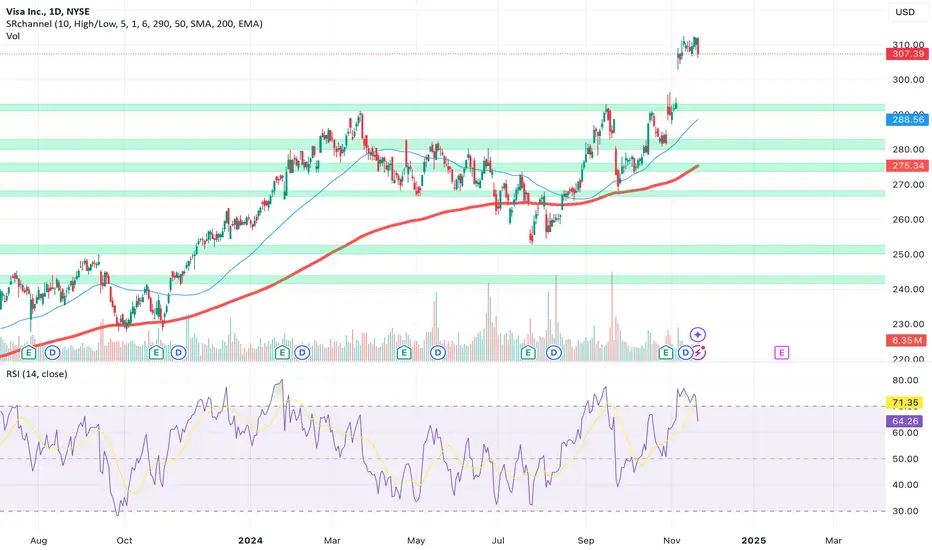The height and width of the screenshot is (550, 932).
Task: Select the SRchannel indicator legend
Action: (134, 24)
